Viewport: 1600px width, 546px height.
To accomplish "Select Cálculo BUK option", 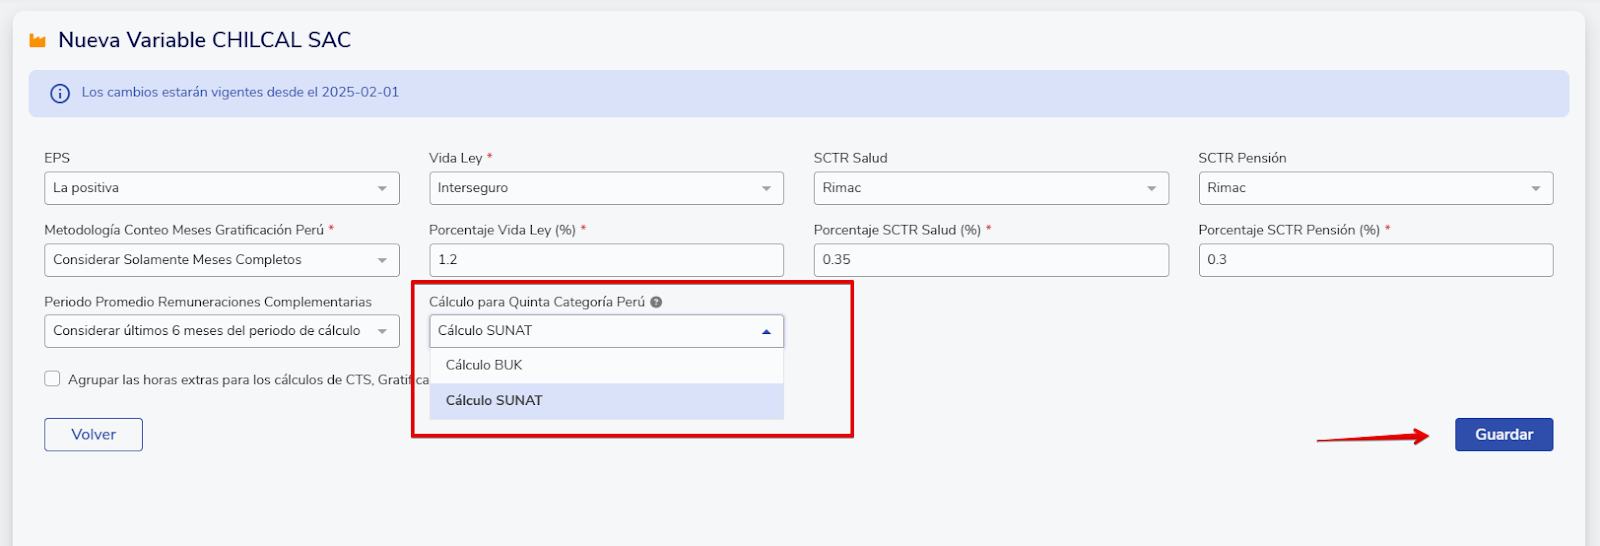I will 607,365.
